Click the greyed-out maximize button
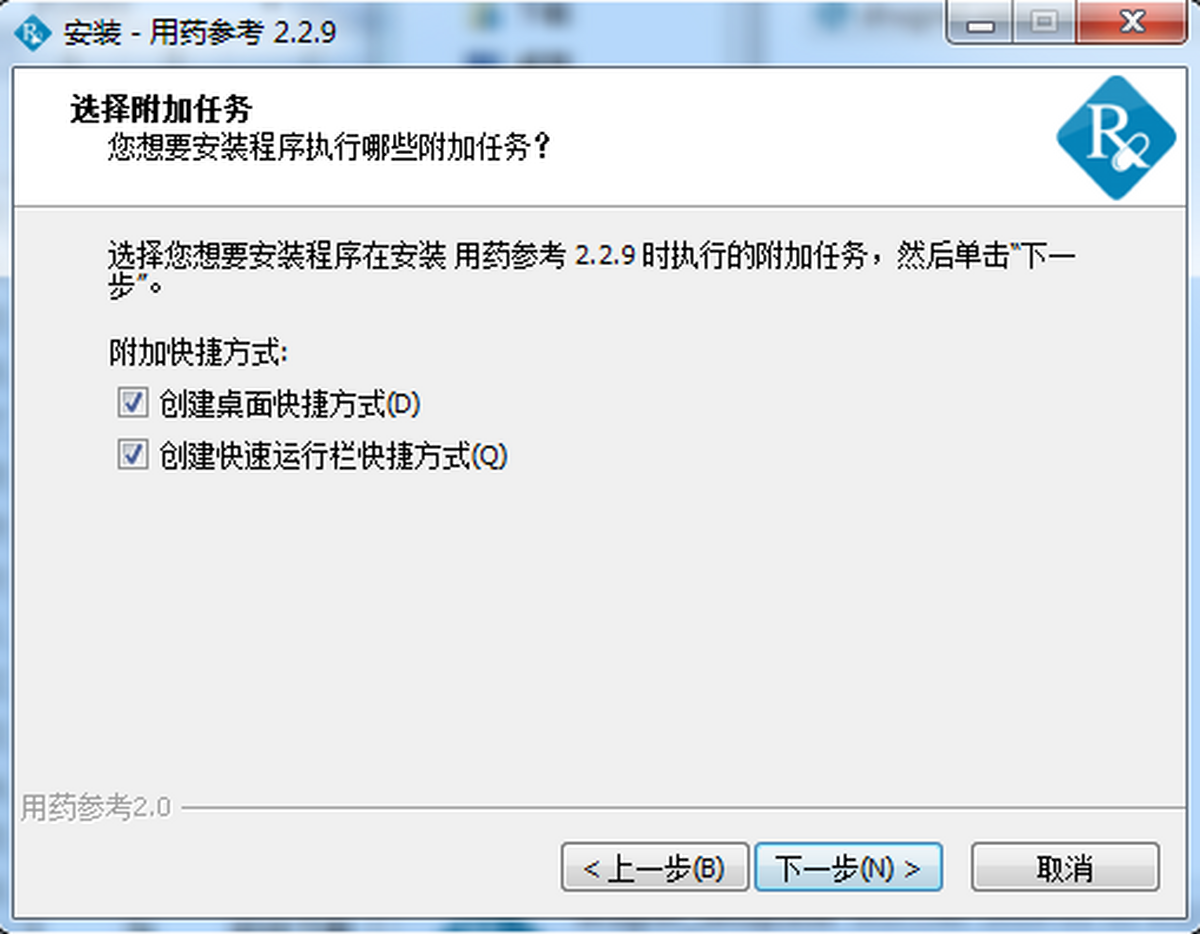Image resolution: width=1200 pixels, height=934 pixels. pyautogui.click(x=1044, y=23)
